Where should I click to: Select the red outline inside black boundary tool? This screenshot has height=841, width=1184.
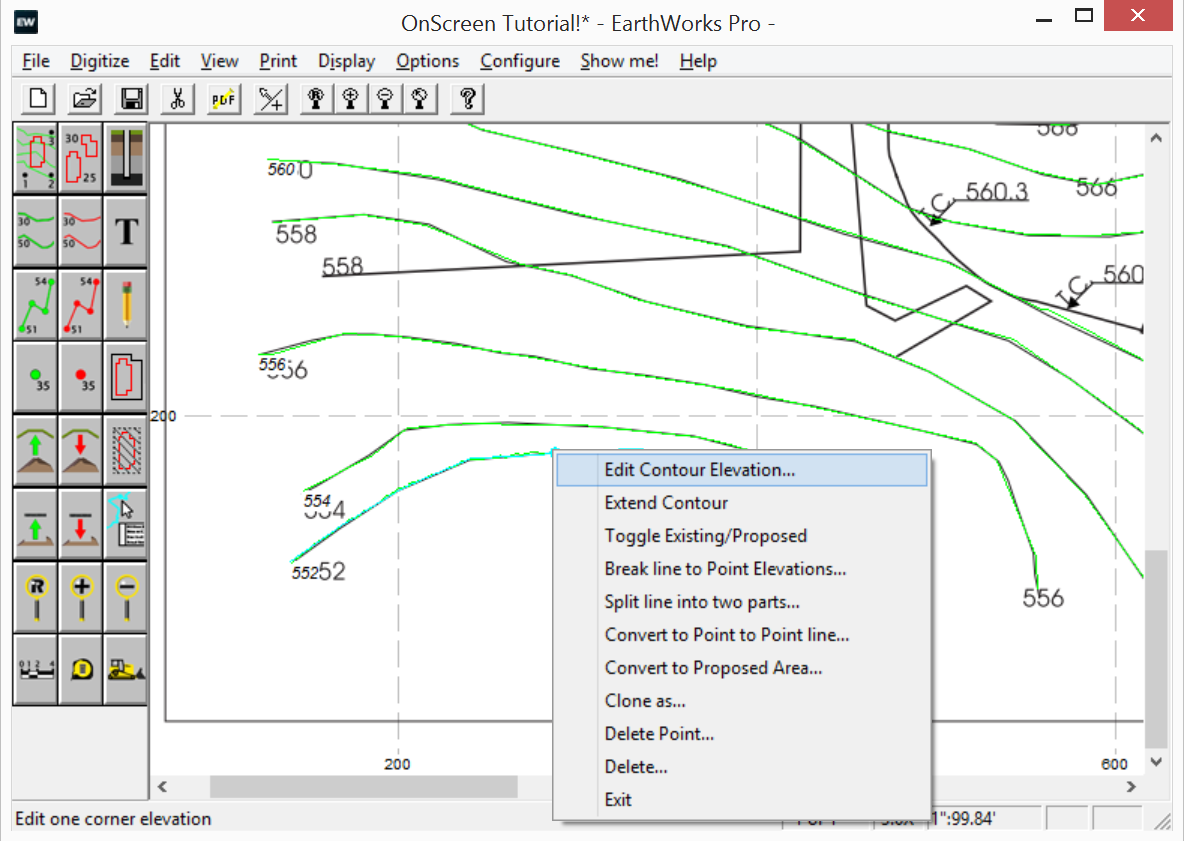(126, 377)
